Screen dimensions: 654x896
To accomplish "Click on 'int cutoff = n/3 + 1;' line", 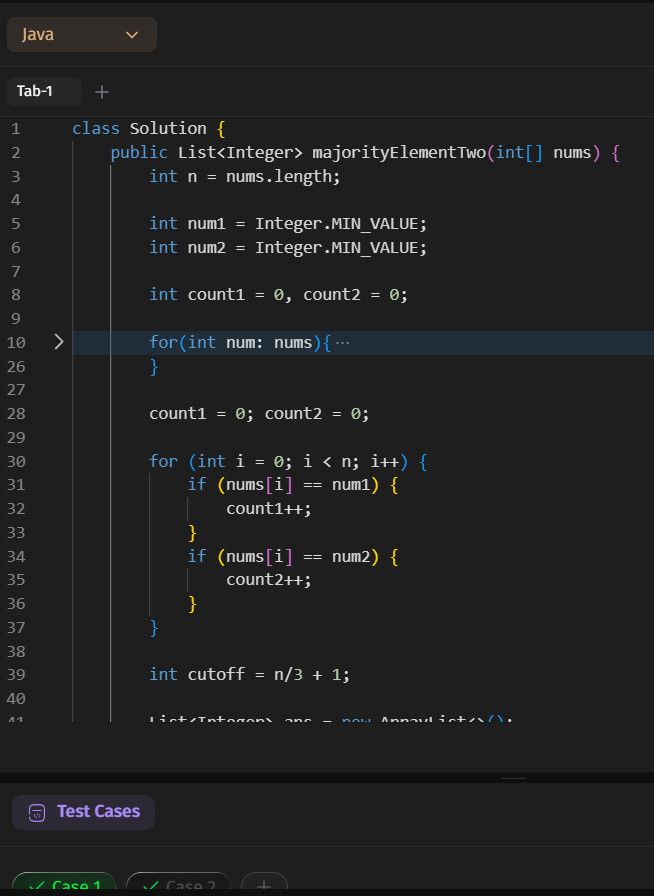I will 249,675.
